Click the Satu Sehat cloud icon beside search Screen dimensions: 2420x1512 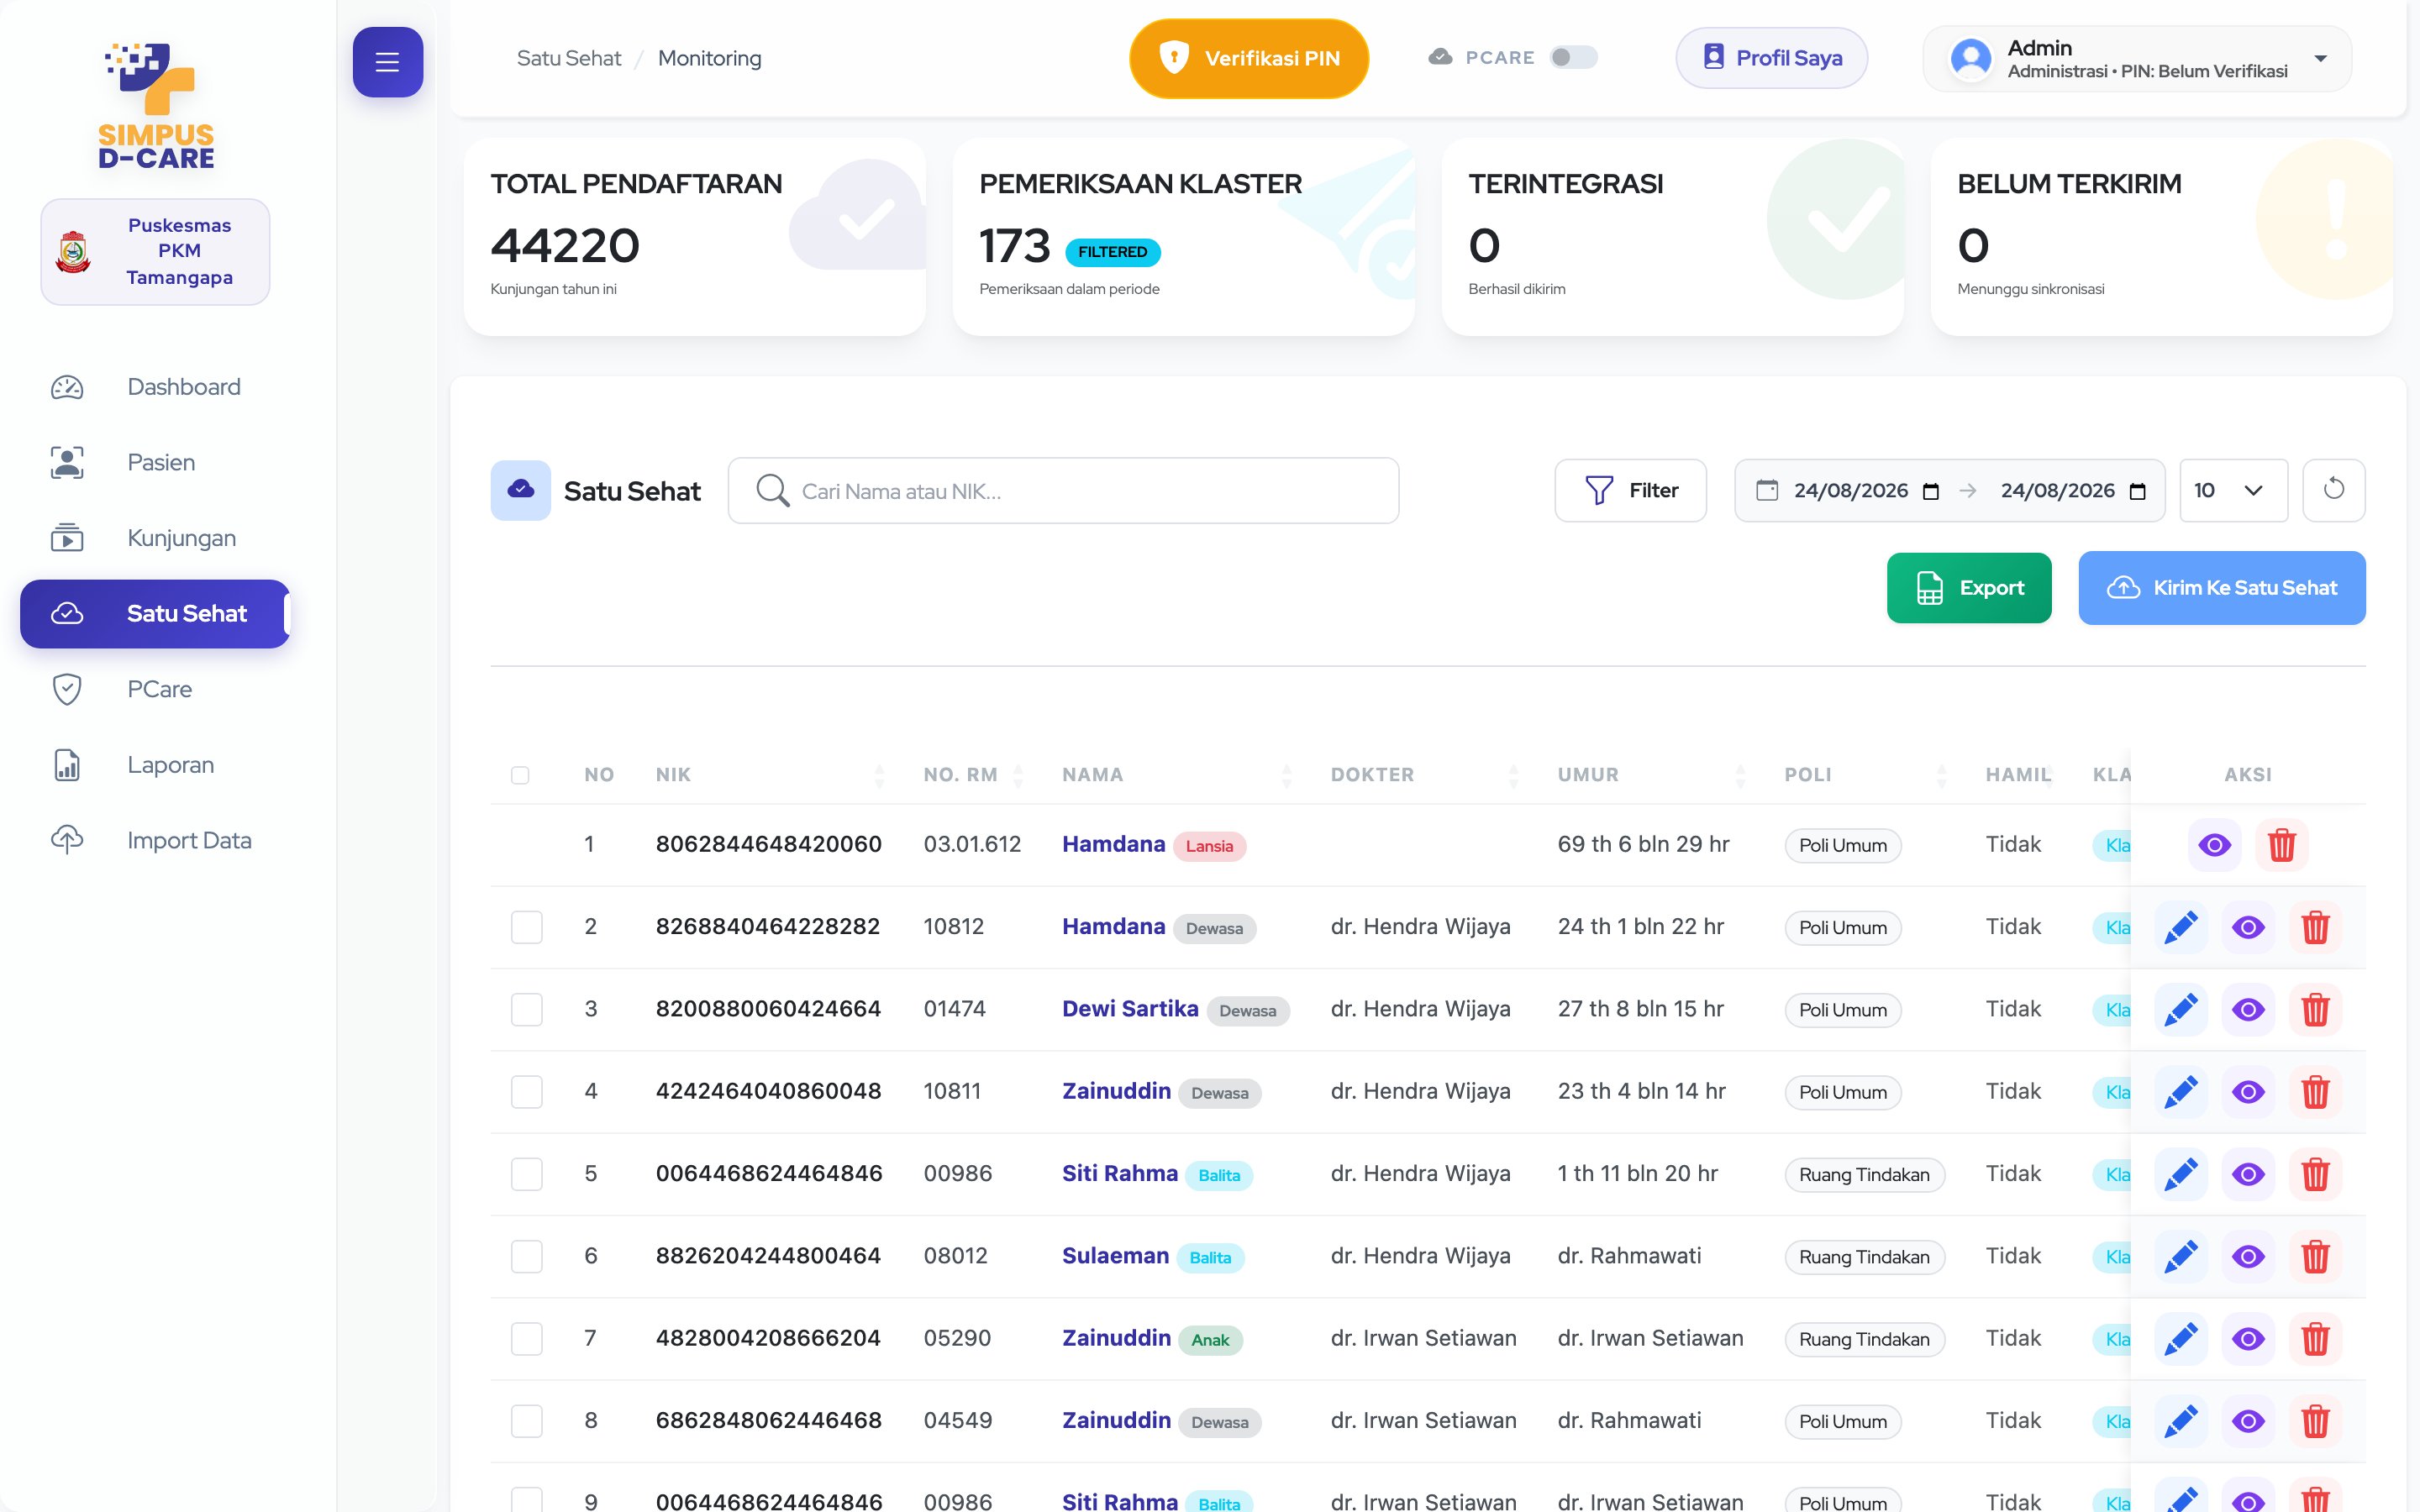520,490
